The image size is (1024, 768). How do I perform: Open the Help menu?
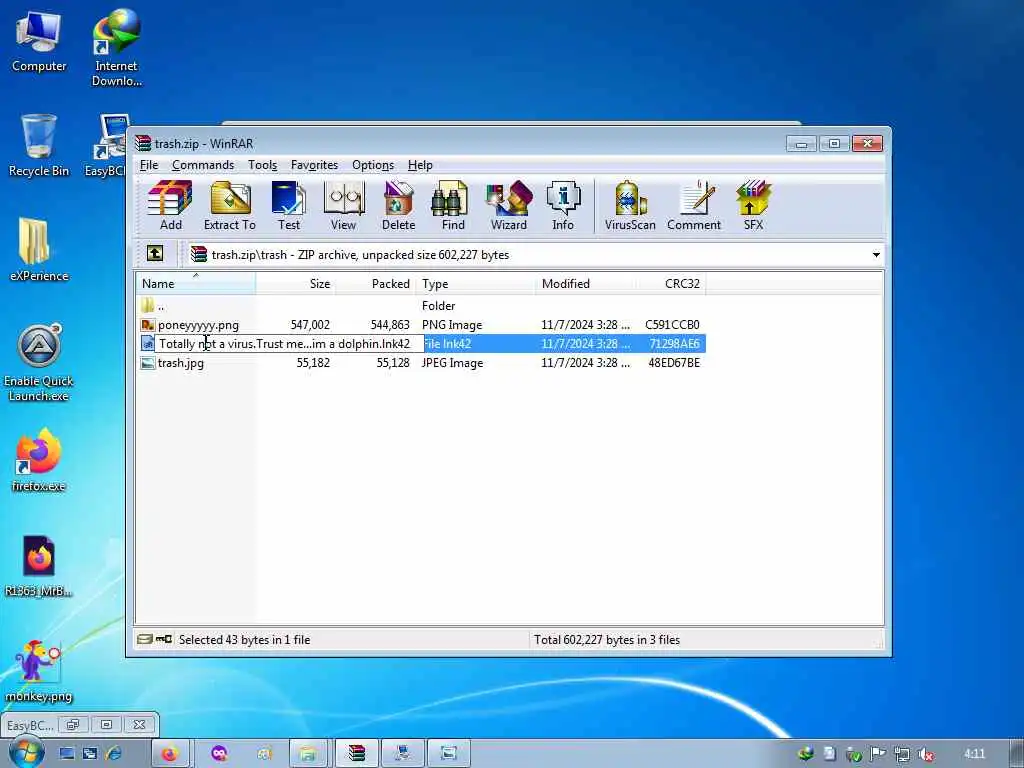coord(420,165)
